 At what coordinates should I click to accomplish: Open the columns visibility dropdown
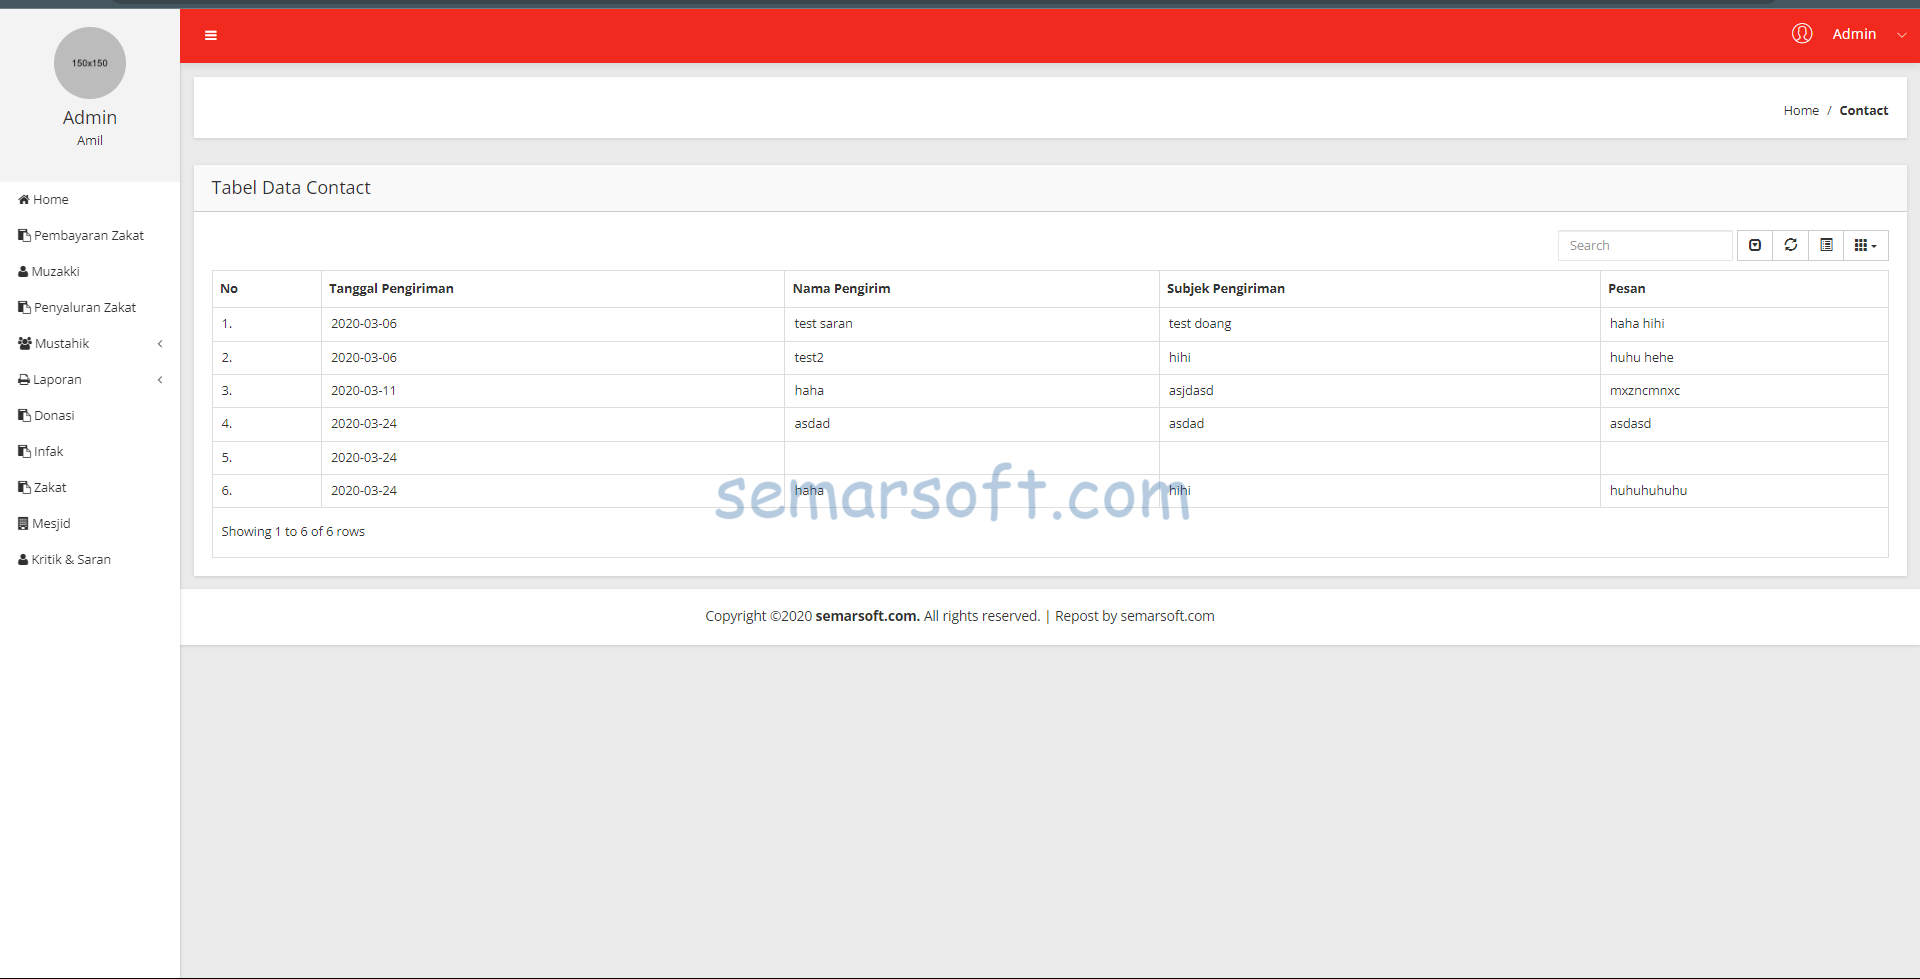[x=1865, y=245]
